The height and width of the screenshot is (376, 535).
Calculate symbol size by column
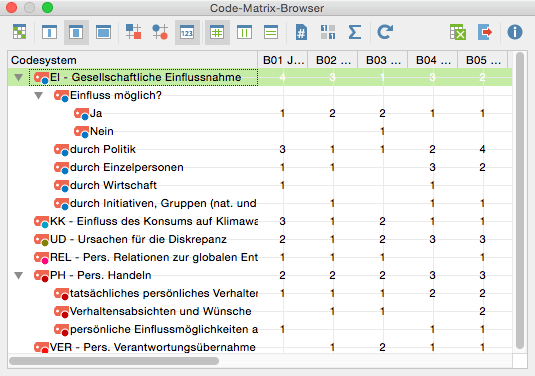(244, 32)
